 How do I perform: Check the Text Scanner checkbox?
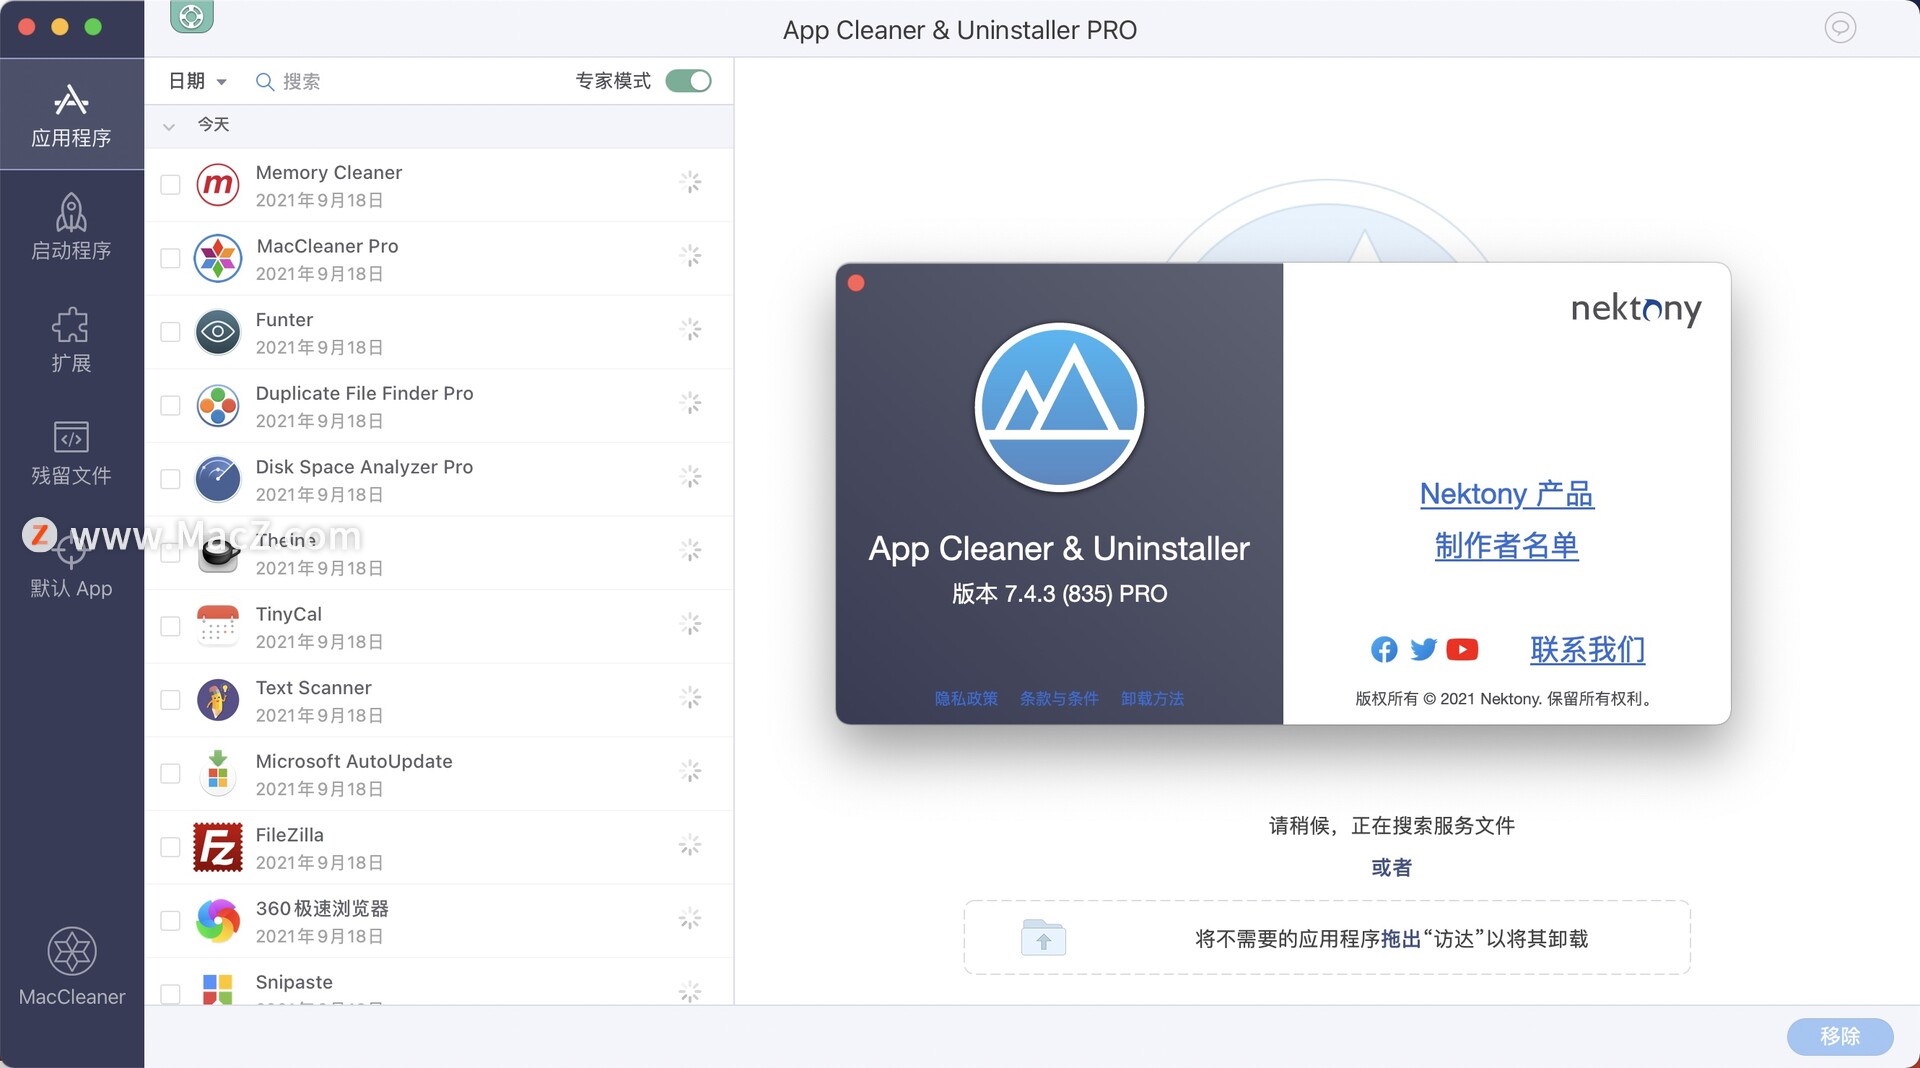[x=171, y=700]
